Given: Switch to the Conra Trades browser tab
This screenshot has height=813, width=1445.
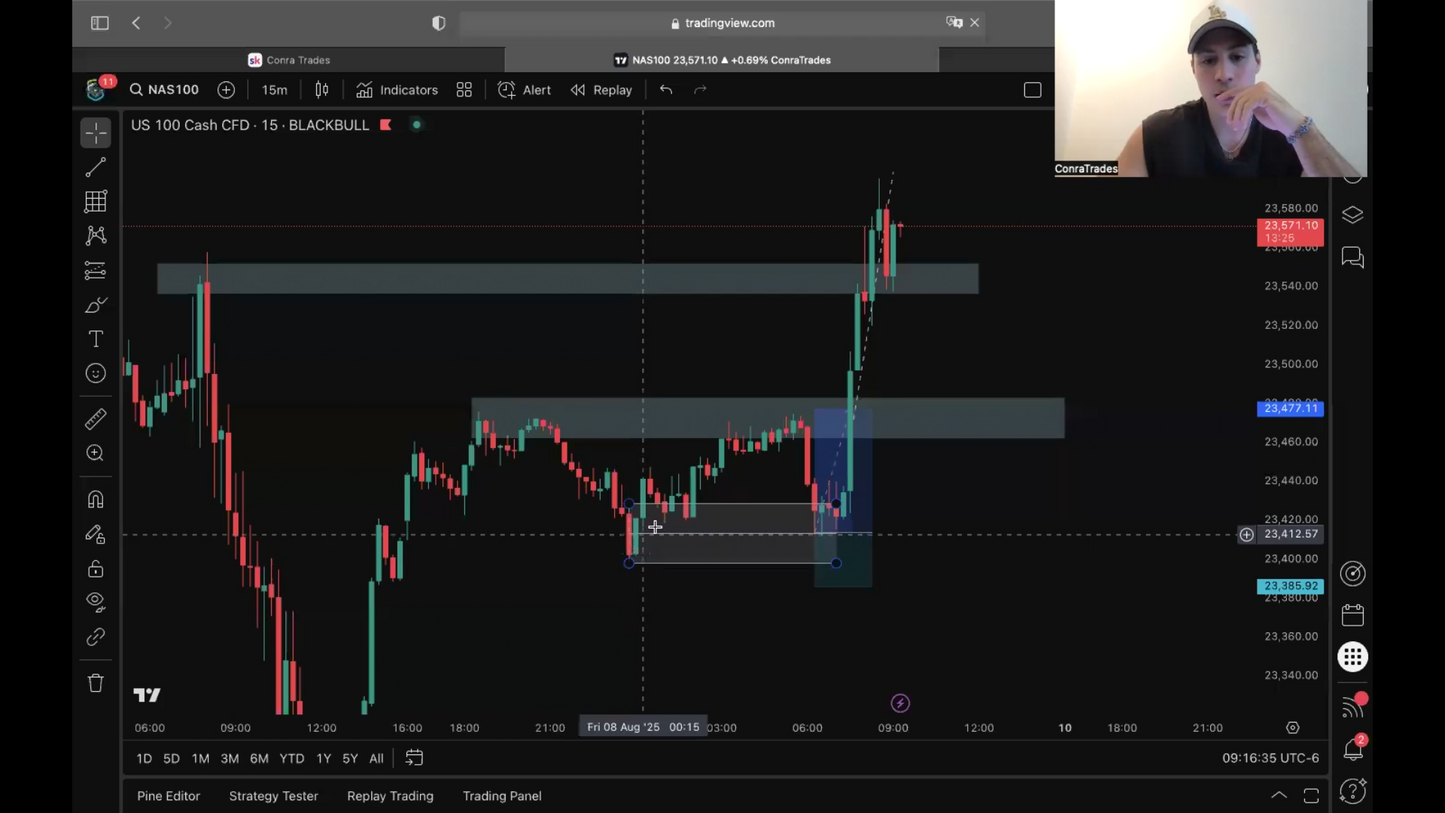Looking at the screenshot, I should pyautogui.click(x=289, y=60).
